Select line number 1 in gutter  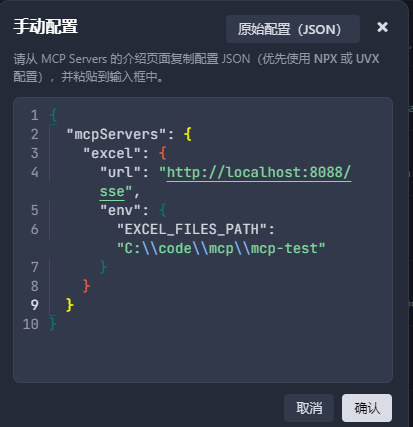(x=34, y=115)
